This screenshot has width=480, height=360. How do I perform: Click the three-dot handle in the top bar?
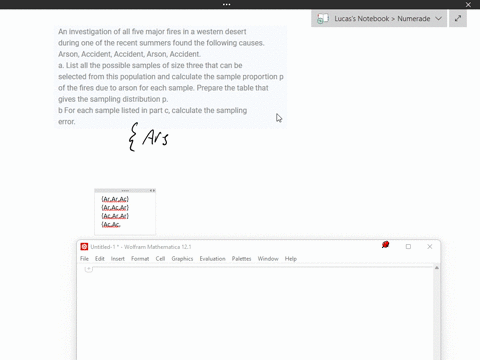point(226,4)
